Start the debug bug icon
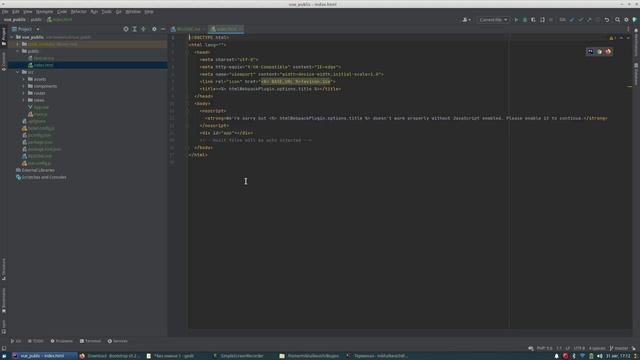Screen dimensions: 640x360 [525, 20]
